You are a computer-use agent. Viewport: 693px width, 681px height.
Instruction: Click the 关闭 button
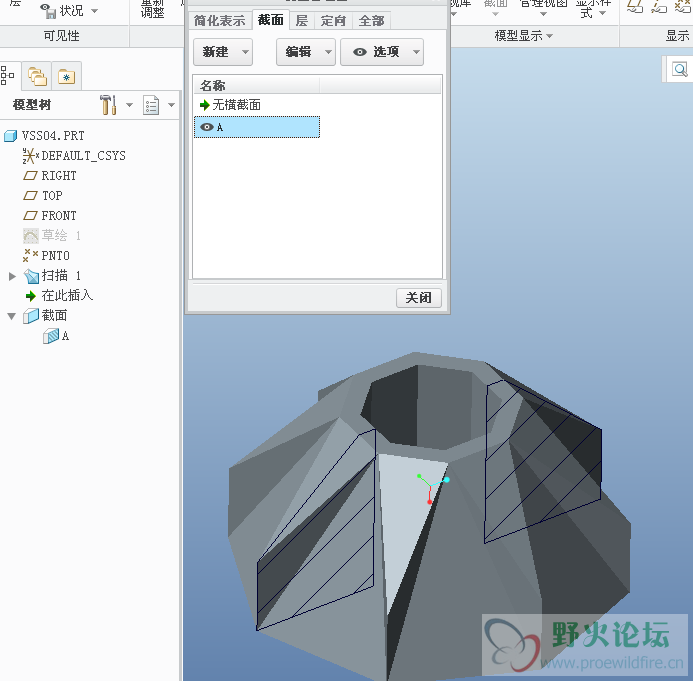(x=419, y=298)
